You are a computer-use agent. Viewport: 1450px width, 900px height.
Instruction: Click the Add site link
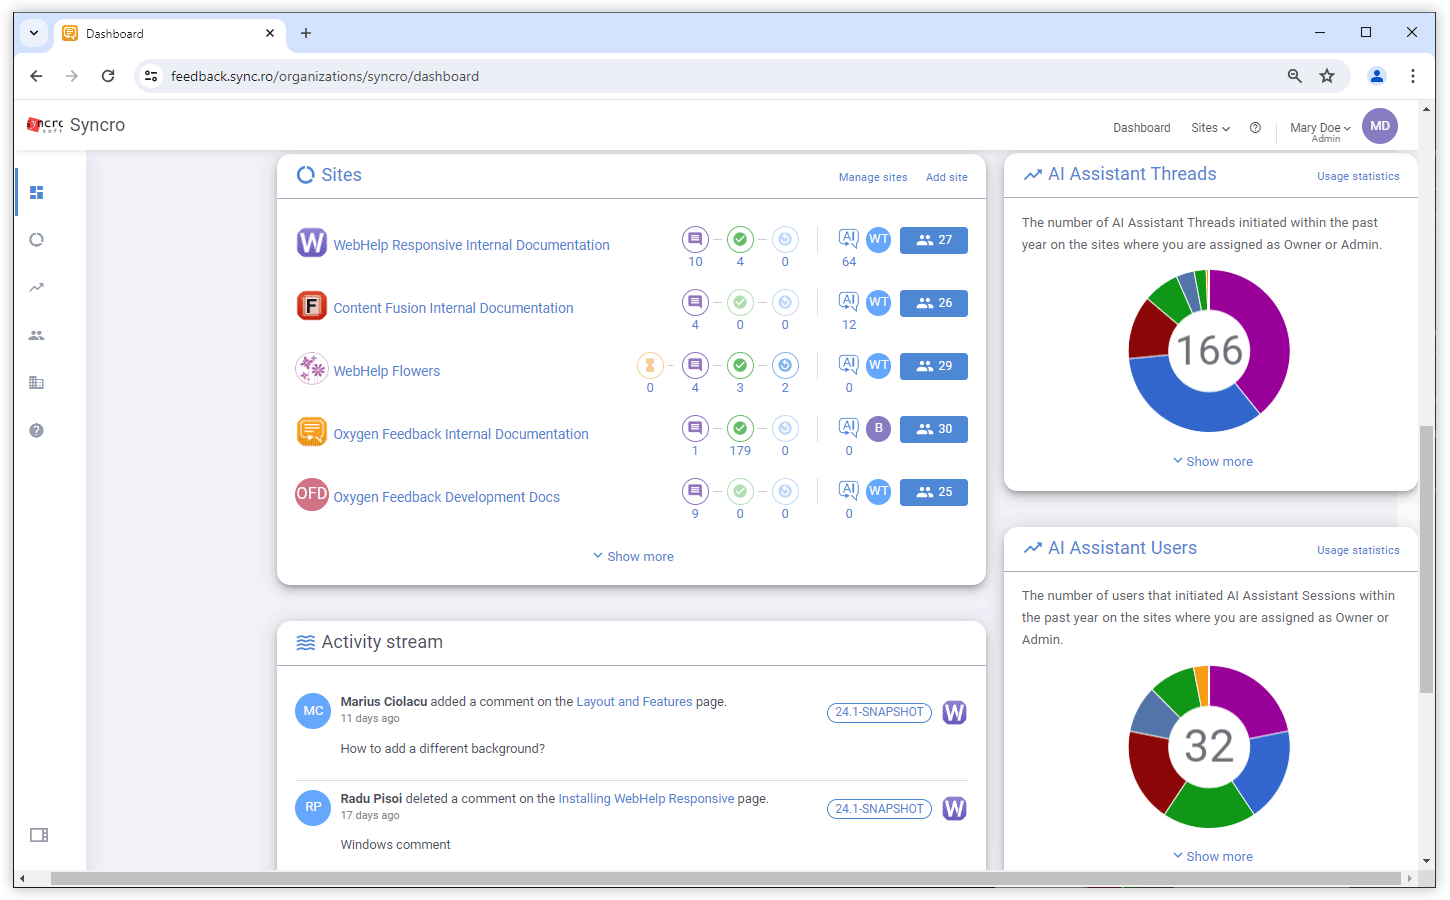tap(947, 177)
